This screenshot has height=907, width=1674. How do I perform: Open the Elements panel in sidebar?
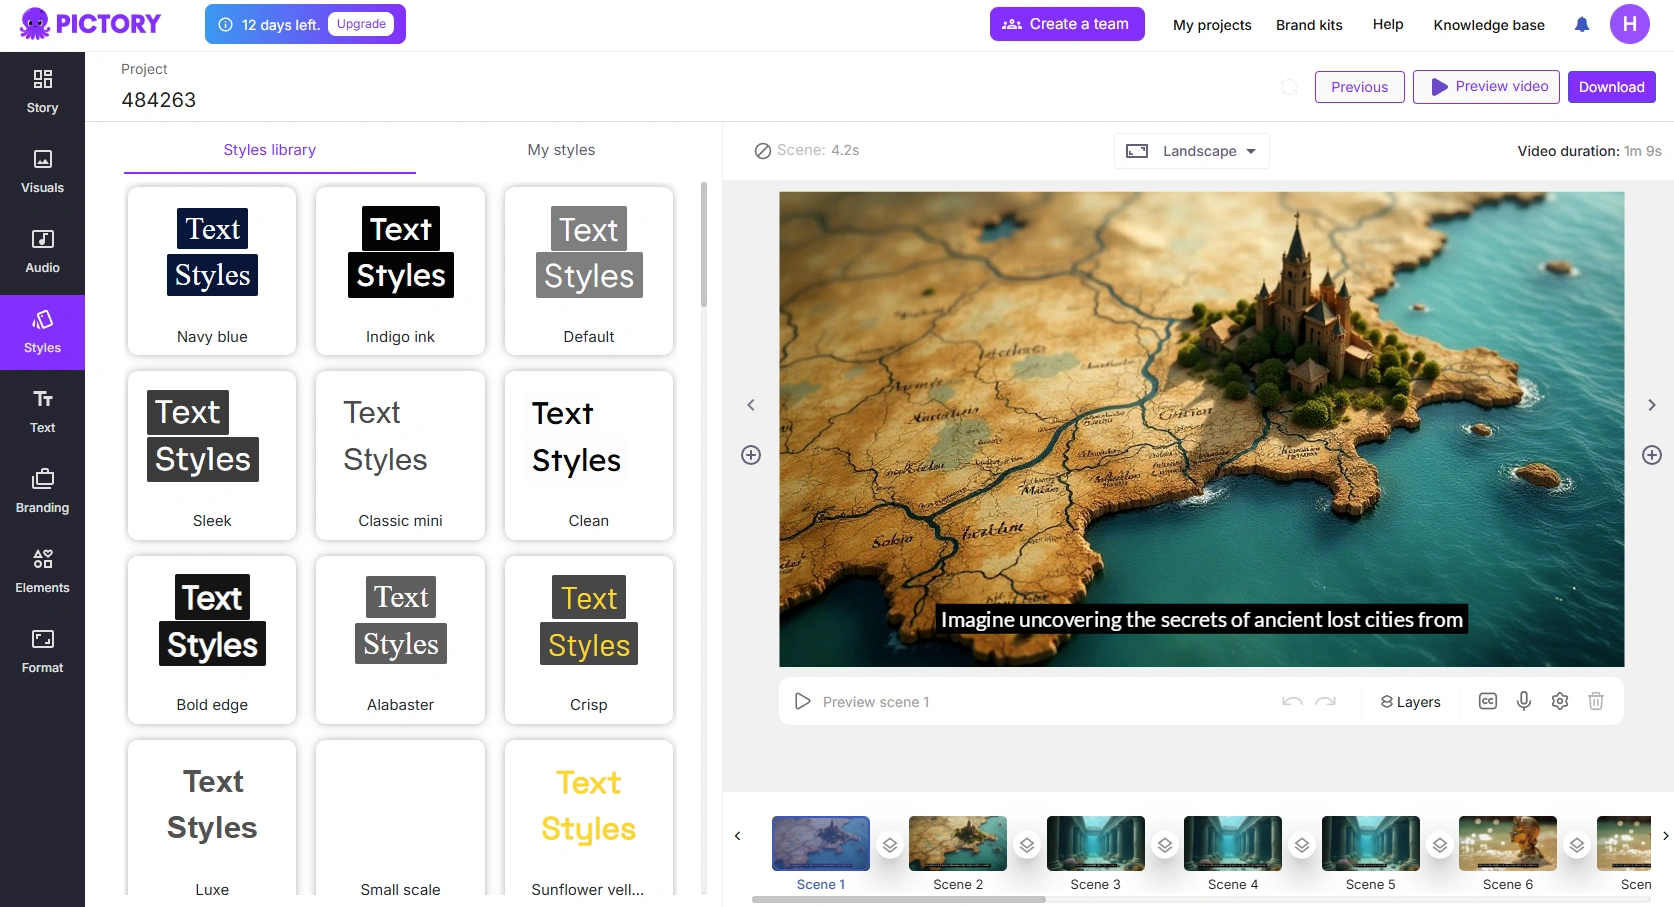(42, 571)
